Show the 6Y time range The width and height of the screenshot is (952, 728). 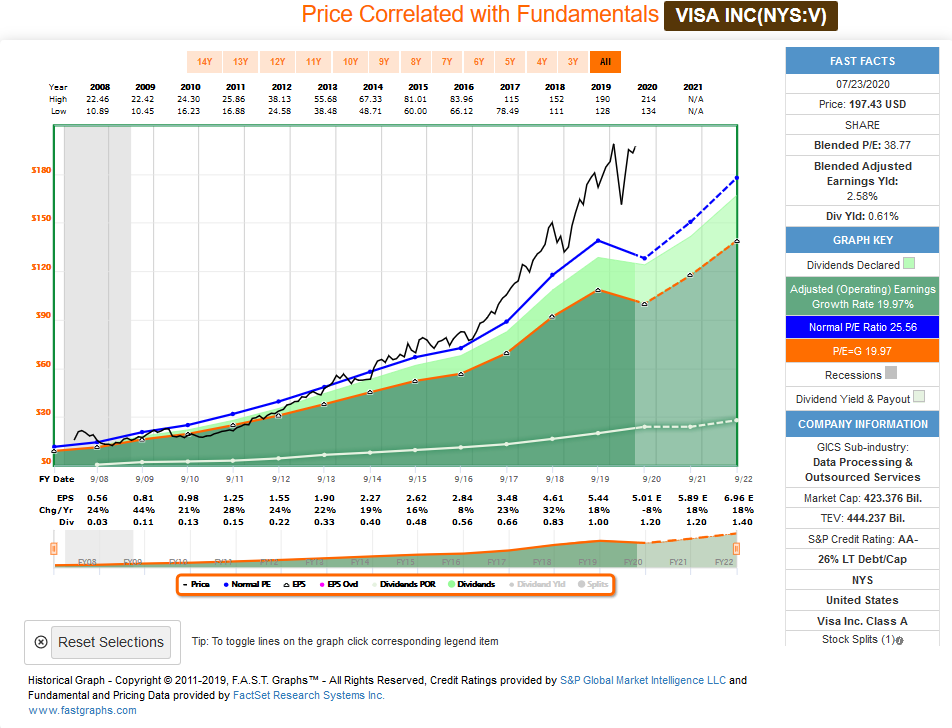[479, 62]
